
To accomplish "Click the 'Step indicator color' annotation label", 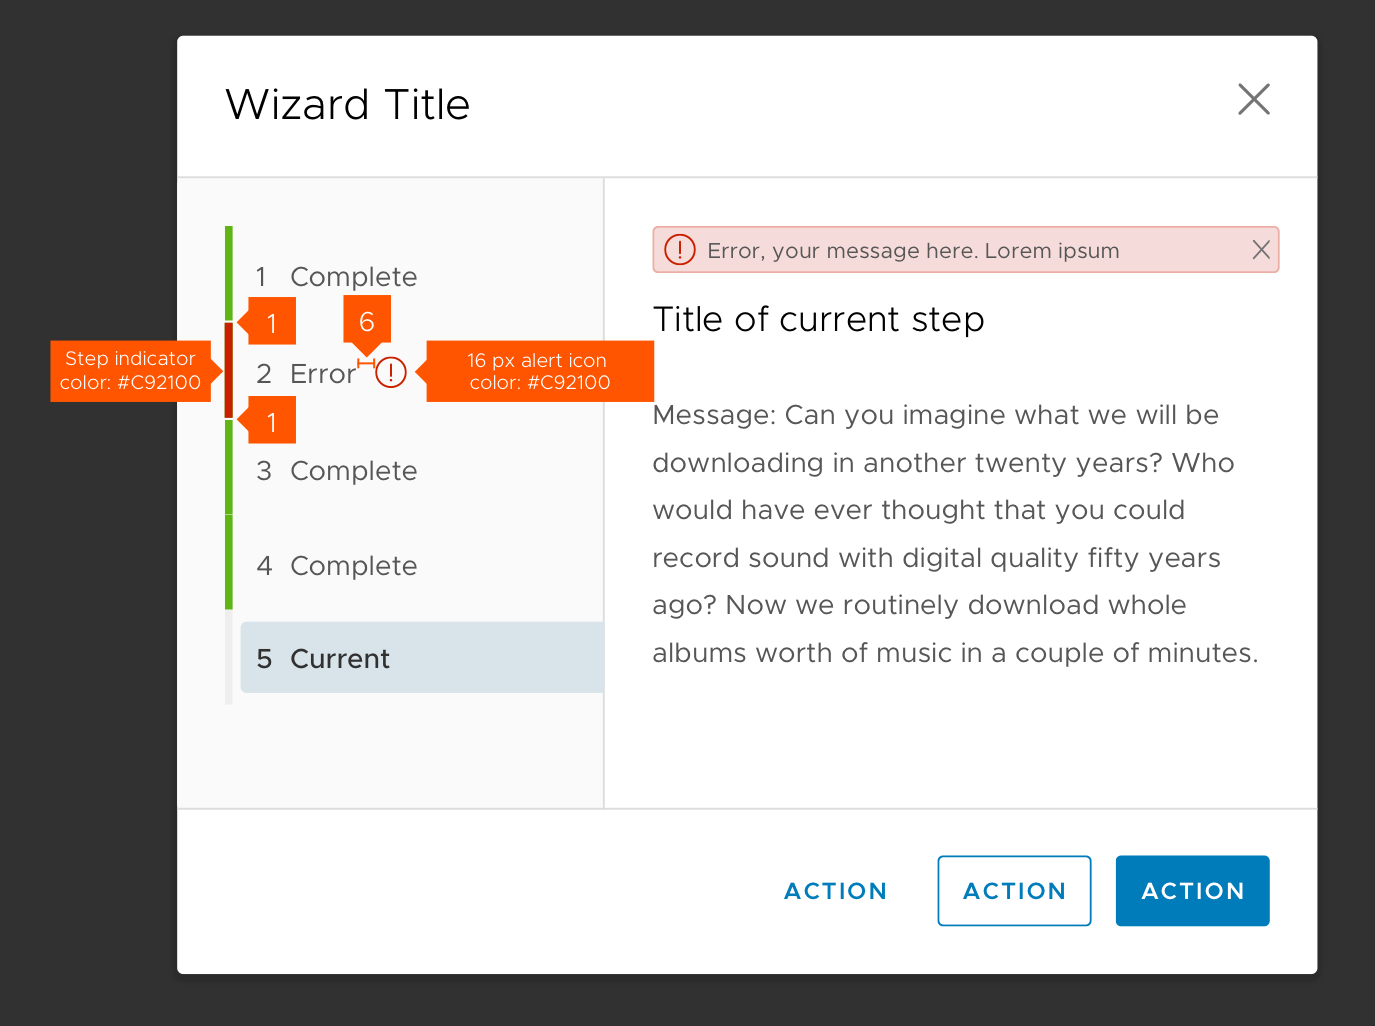I will [x=130, y=371].
